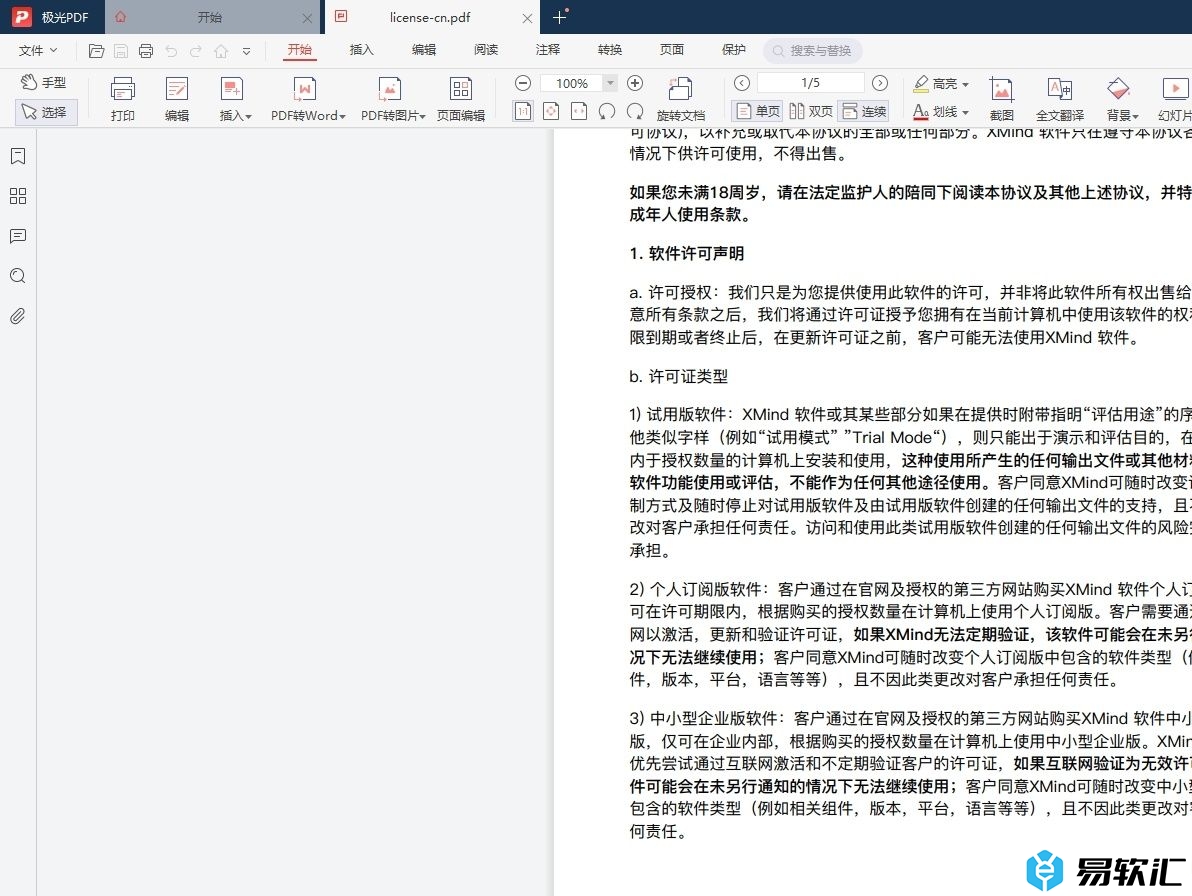
Task: Click the 截图 screenshot tool
Action: 1001,99
